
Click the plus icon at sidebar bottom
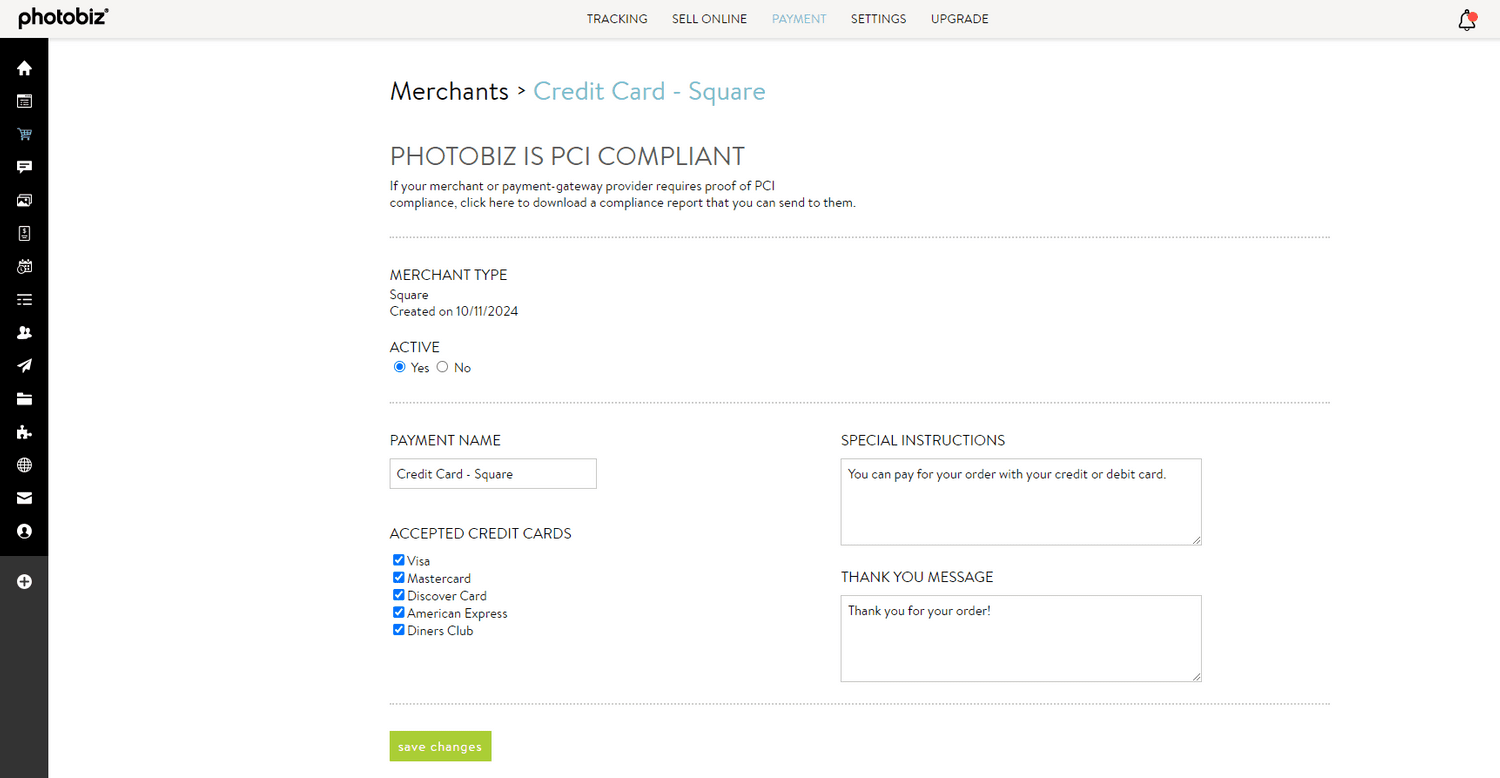pos(24,581)
